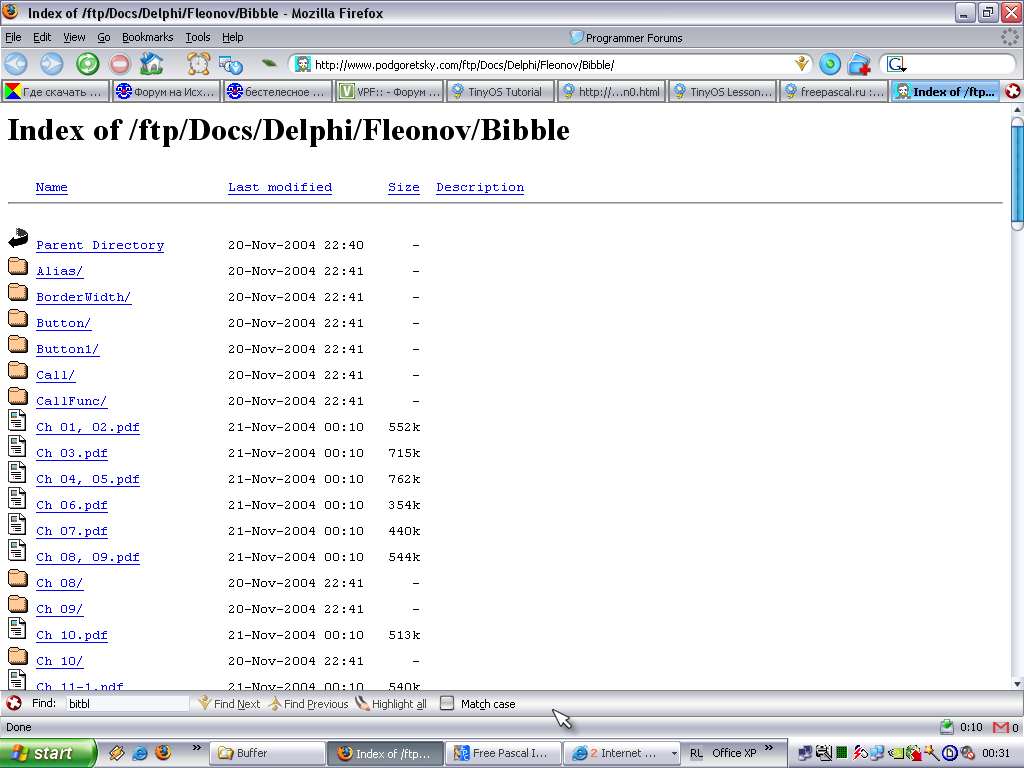Click the Back navigation arrow

[x=16, y=64]
